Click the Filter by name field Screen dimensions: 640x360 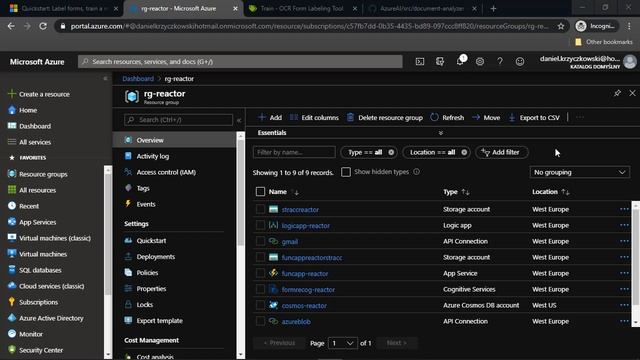[x=294, y=152]
